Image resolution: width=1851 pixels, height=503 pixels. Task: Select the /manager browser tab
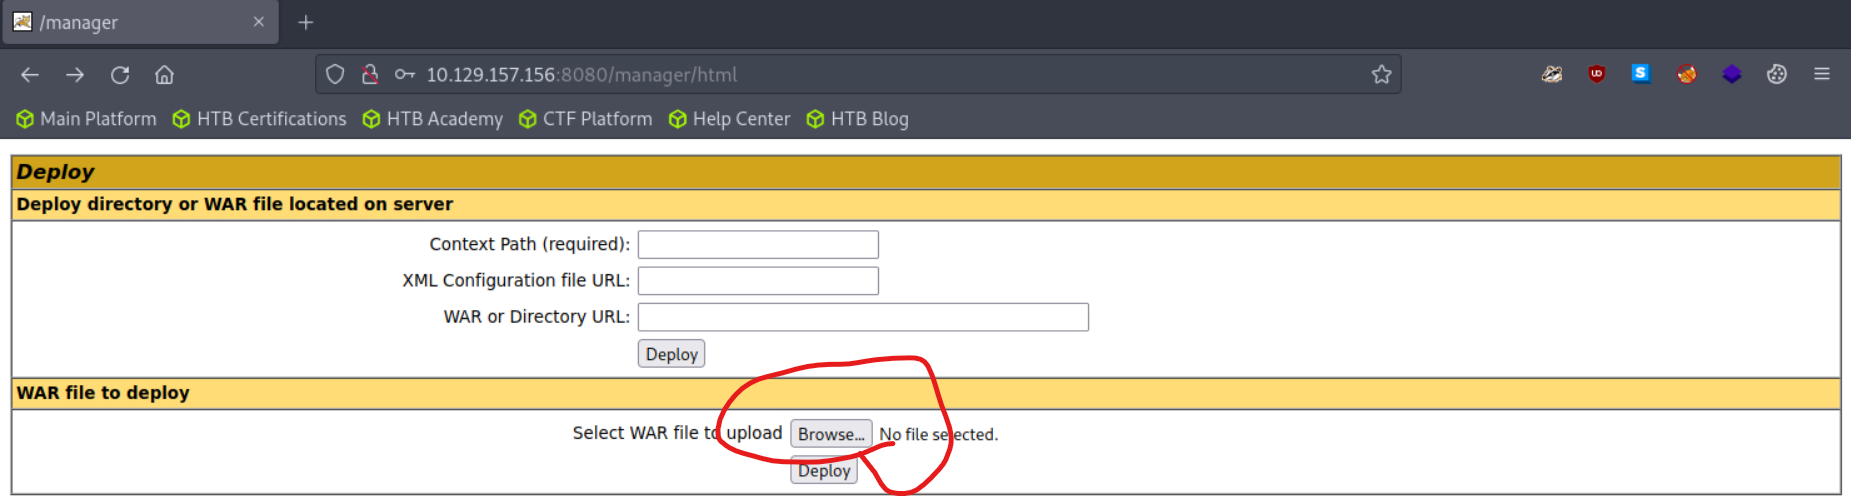[140, 22]
